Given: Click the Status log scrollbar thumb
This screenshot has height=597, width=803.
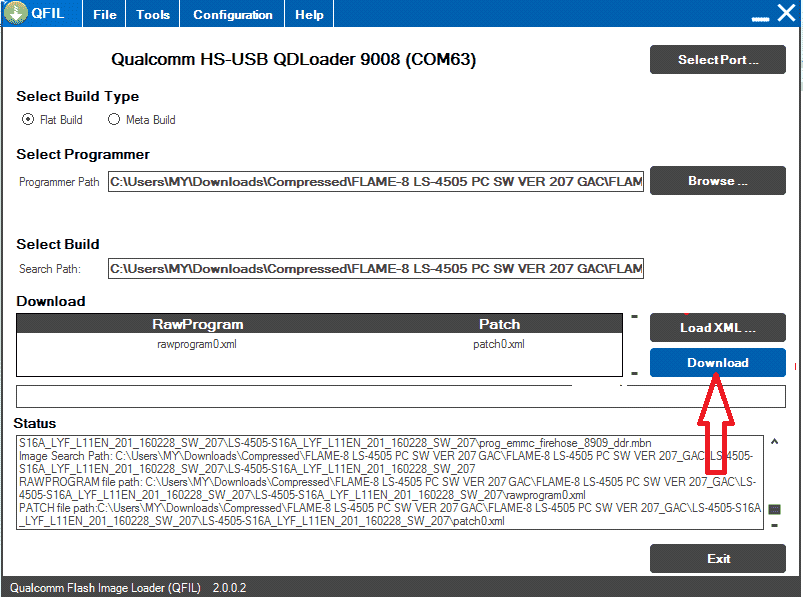Looking at the screenshot, I should point(774,509).
